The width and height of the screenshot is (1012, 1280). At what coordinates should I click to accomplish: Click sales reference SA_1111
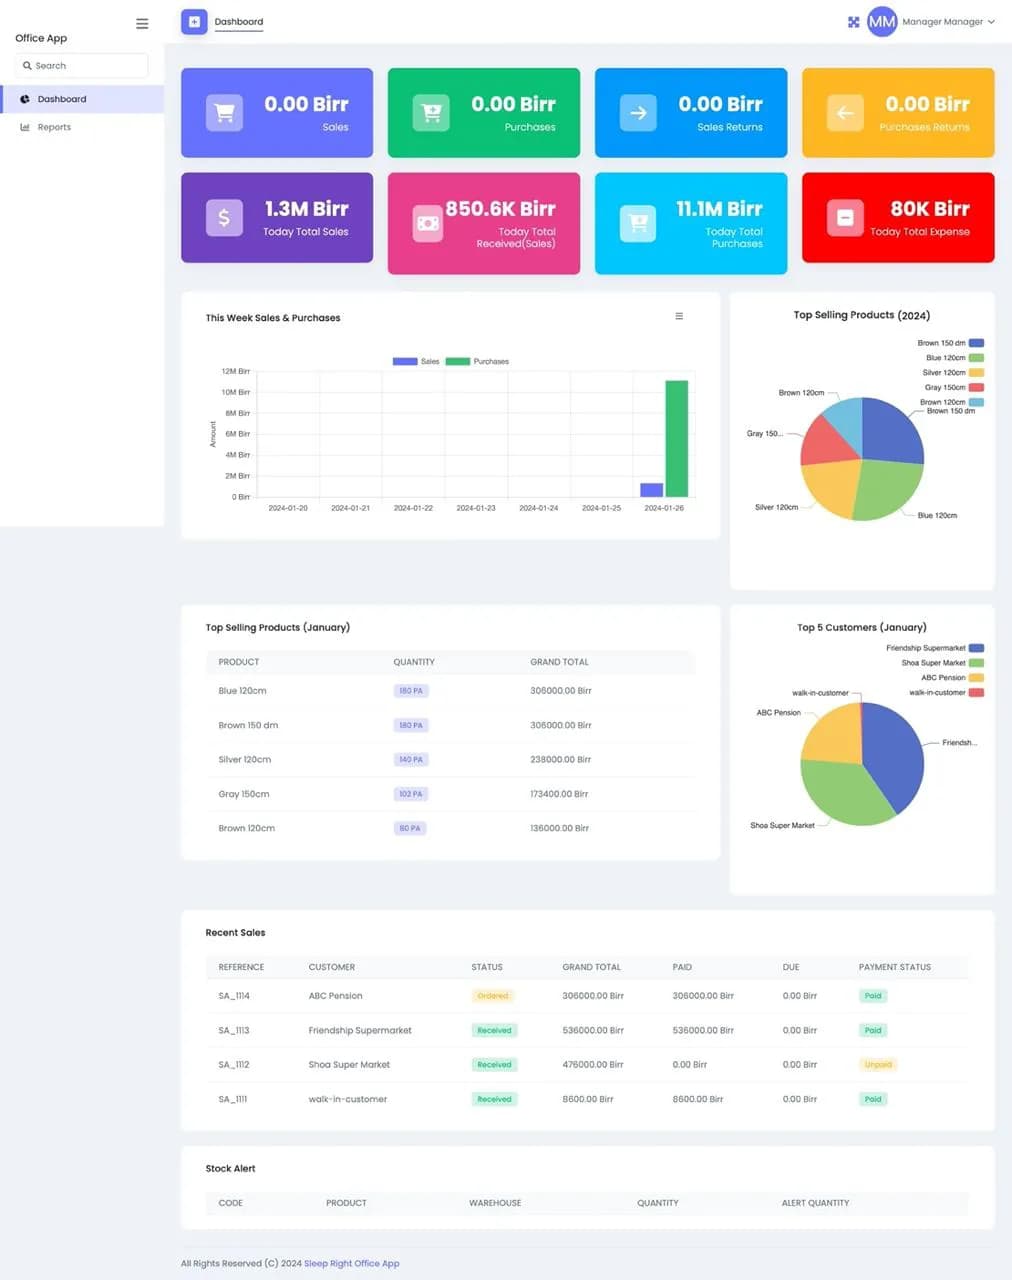coord(233,1099)
